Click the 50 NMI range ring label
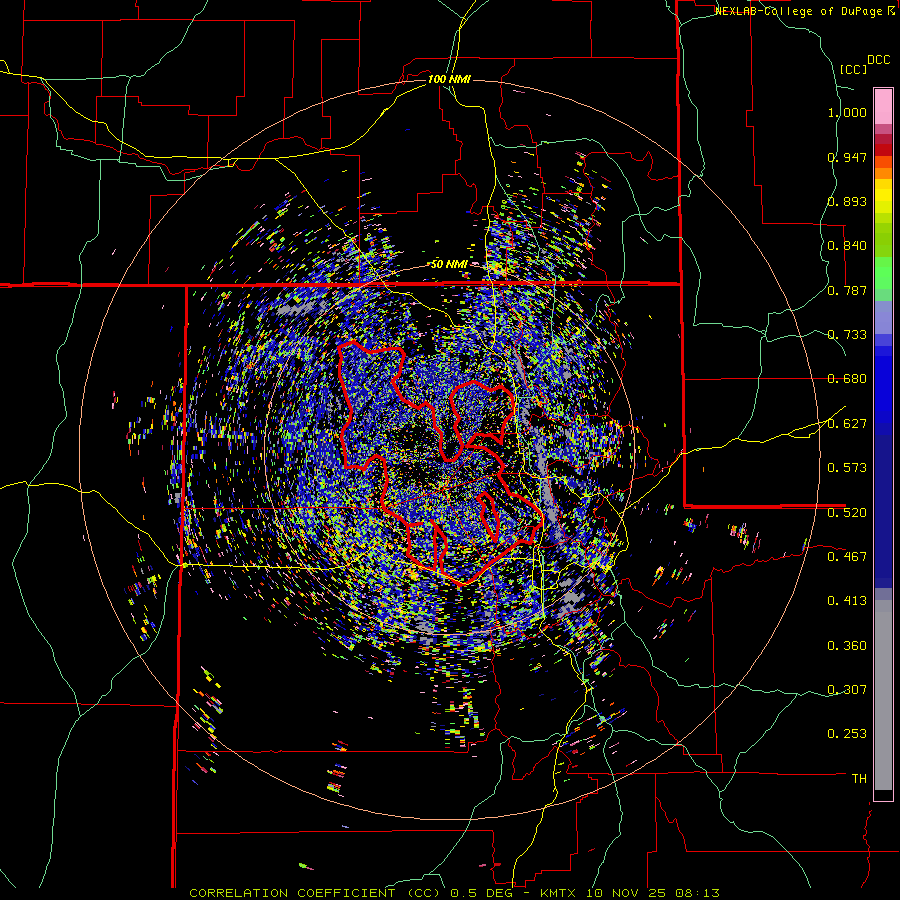This screenshot has height=900, width=900. click(x=449, y=264)
